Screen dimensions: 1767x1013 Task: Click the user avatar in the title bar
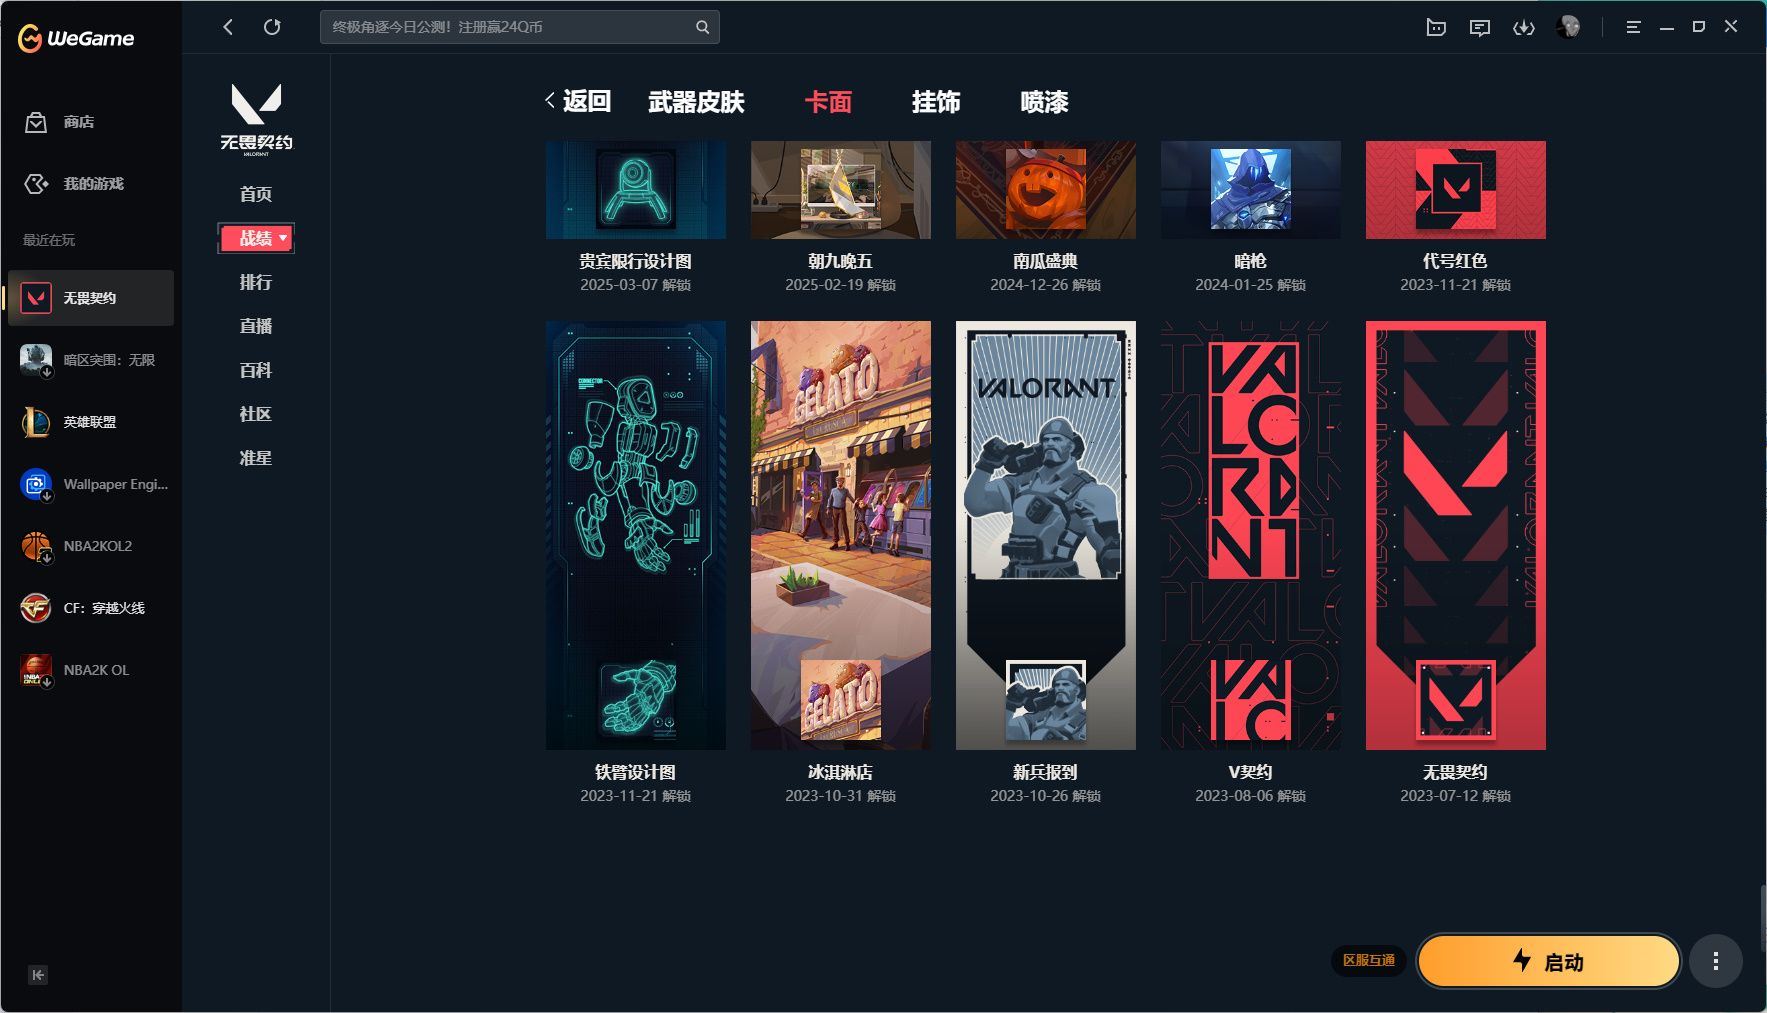coord(1569,27)
